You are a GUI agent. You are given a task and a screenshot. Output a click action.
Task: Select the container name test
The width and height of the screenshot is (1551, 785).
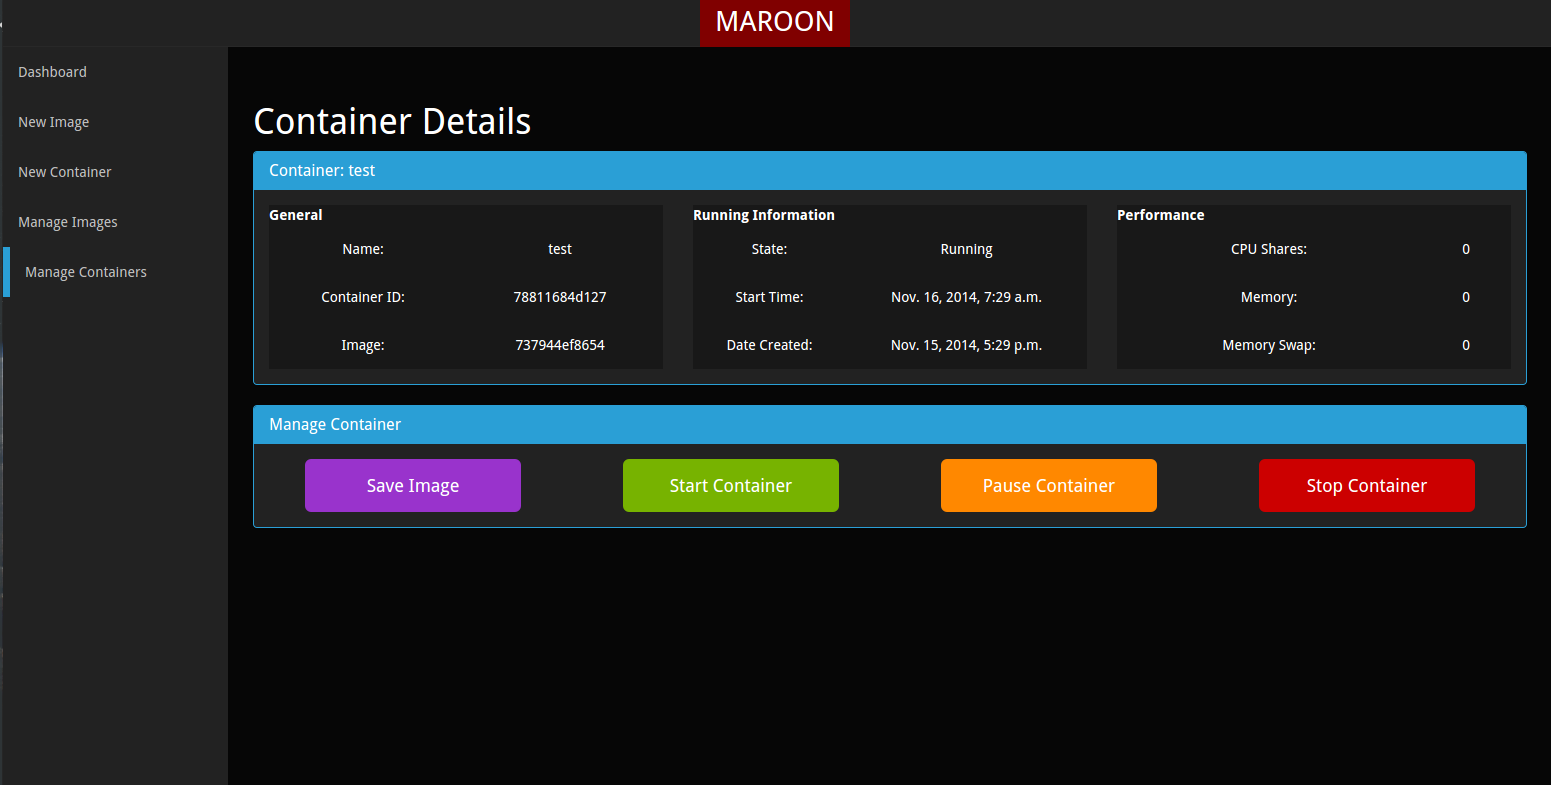[559, 248]
